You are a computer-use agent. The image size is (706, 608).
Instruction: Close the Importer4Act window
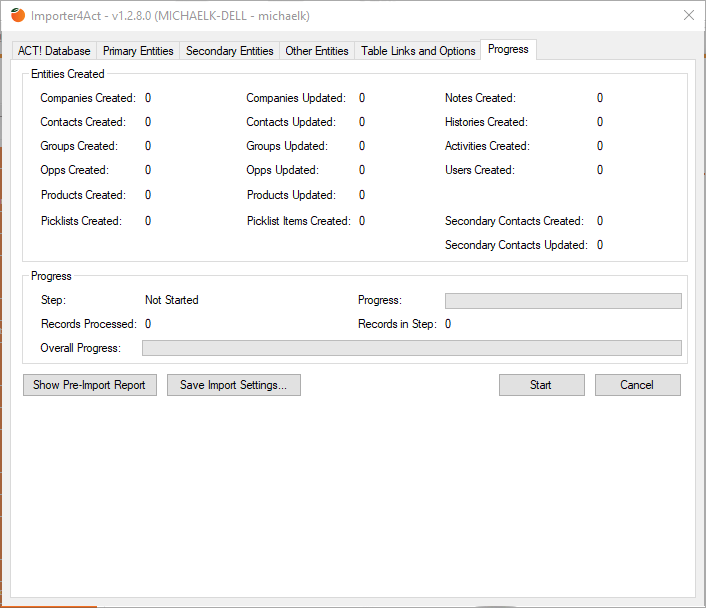click(688, 15)
